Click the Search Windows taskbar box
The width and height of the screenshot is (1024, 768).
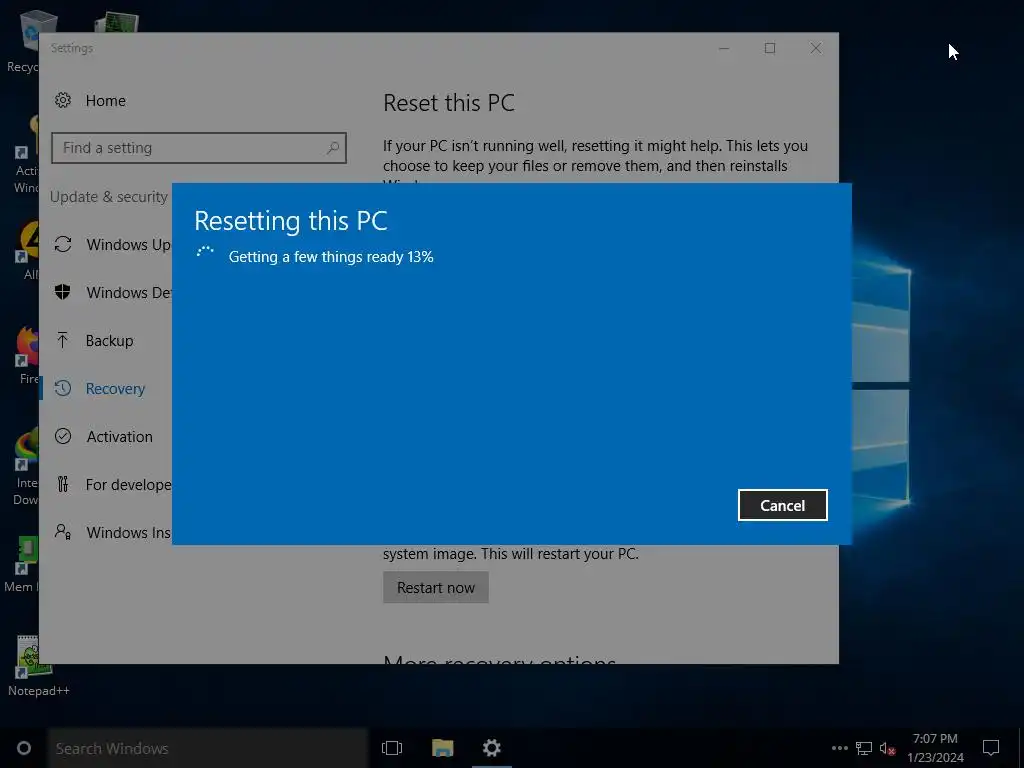coord(208,748)
